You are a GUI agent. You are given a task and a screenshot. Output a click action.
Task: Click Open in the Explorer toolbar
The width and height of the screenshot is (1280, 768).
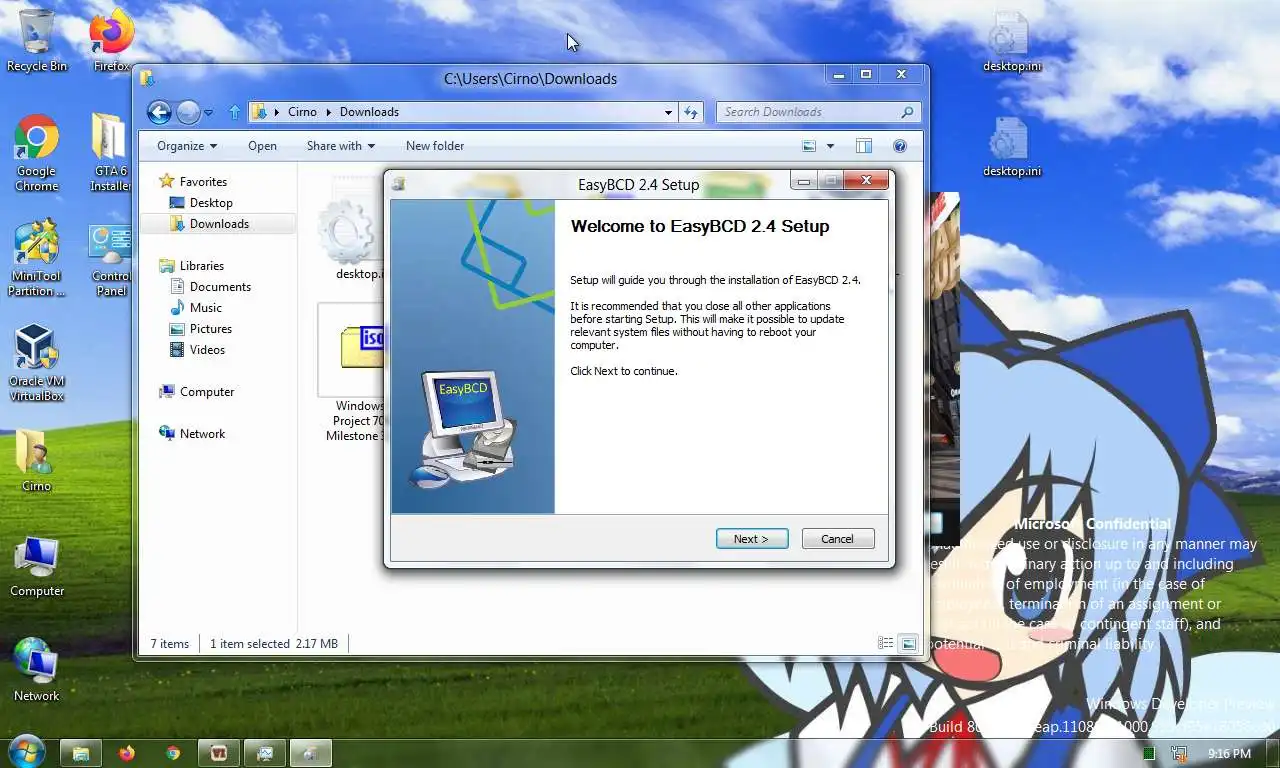pos(262,146)
